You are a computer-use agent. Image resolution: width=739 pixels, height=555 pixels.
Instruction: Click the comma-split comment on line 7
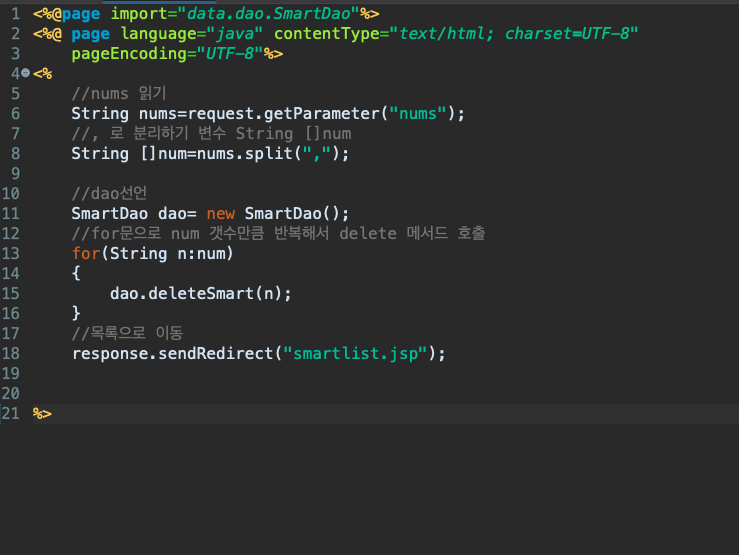point(211,134)
